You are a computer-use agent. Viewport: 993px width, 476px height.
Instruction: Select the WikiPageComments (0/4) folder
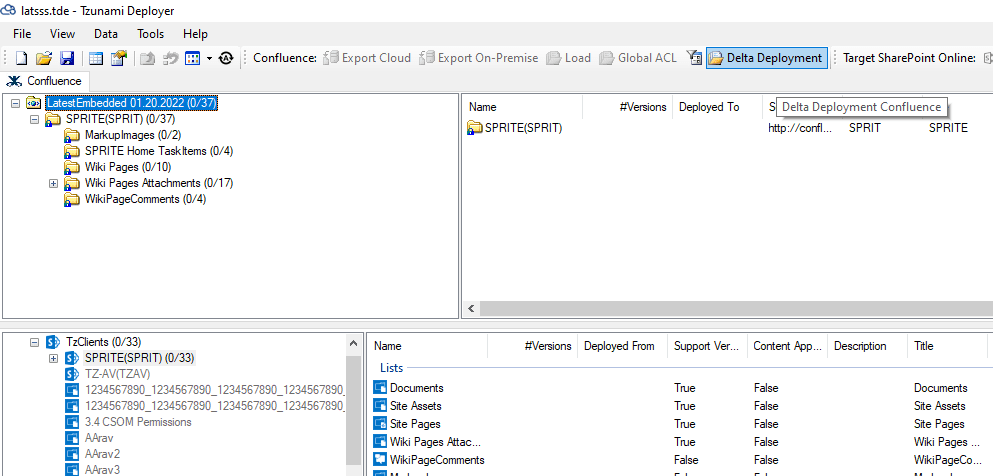click(145, 199)
